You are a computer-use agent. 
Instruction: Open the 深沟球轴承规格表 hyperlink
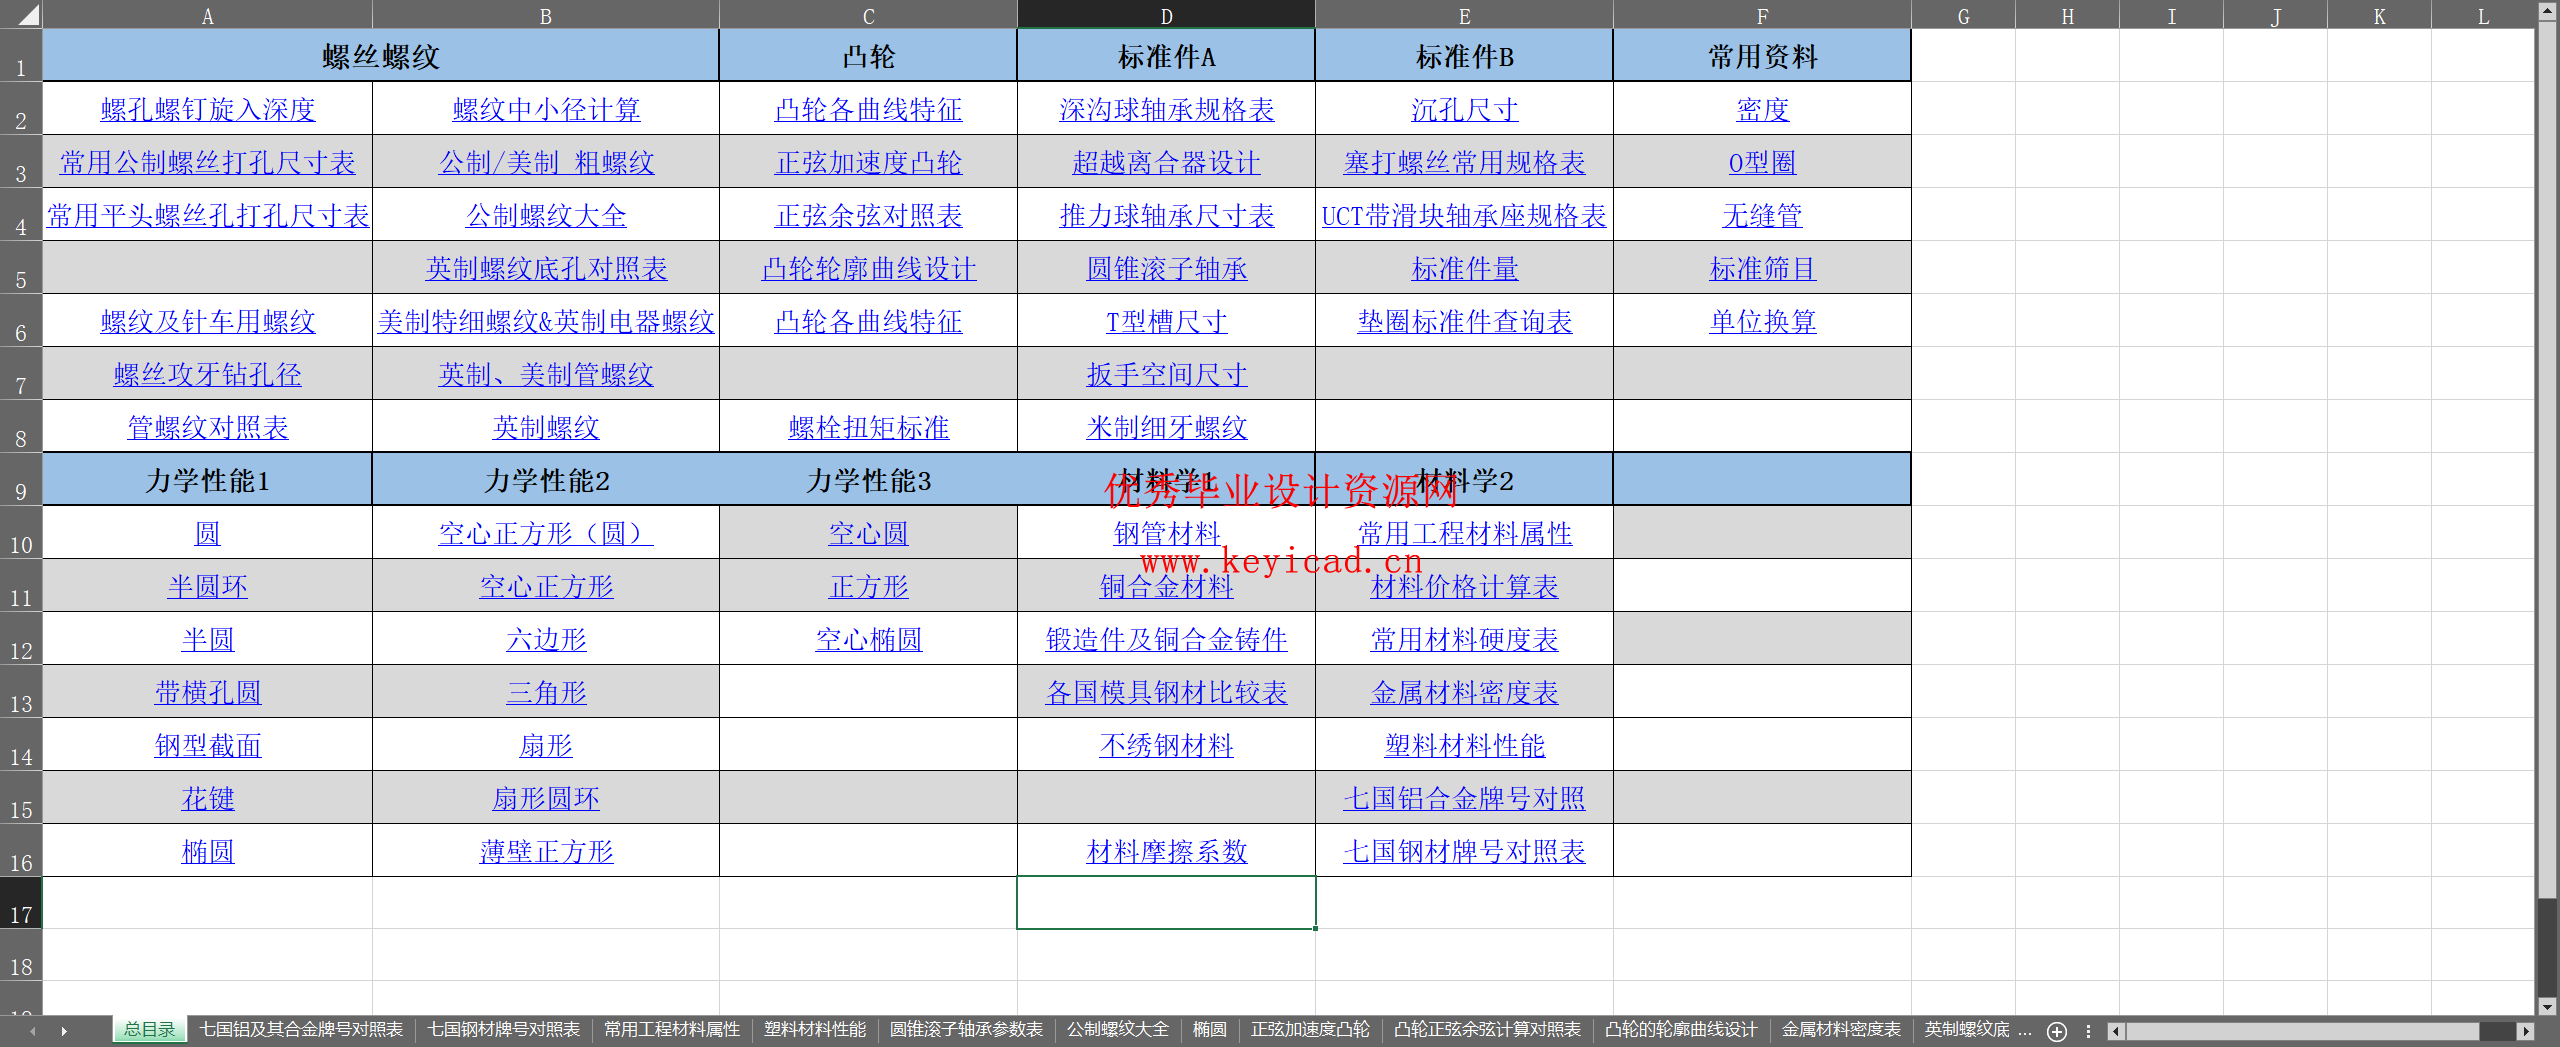click(x=1165, y=110)
